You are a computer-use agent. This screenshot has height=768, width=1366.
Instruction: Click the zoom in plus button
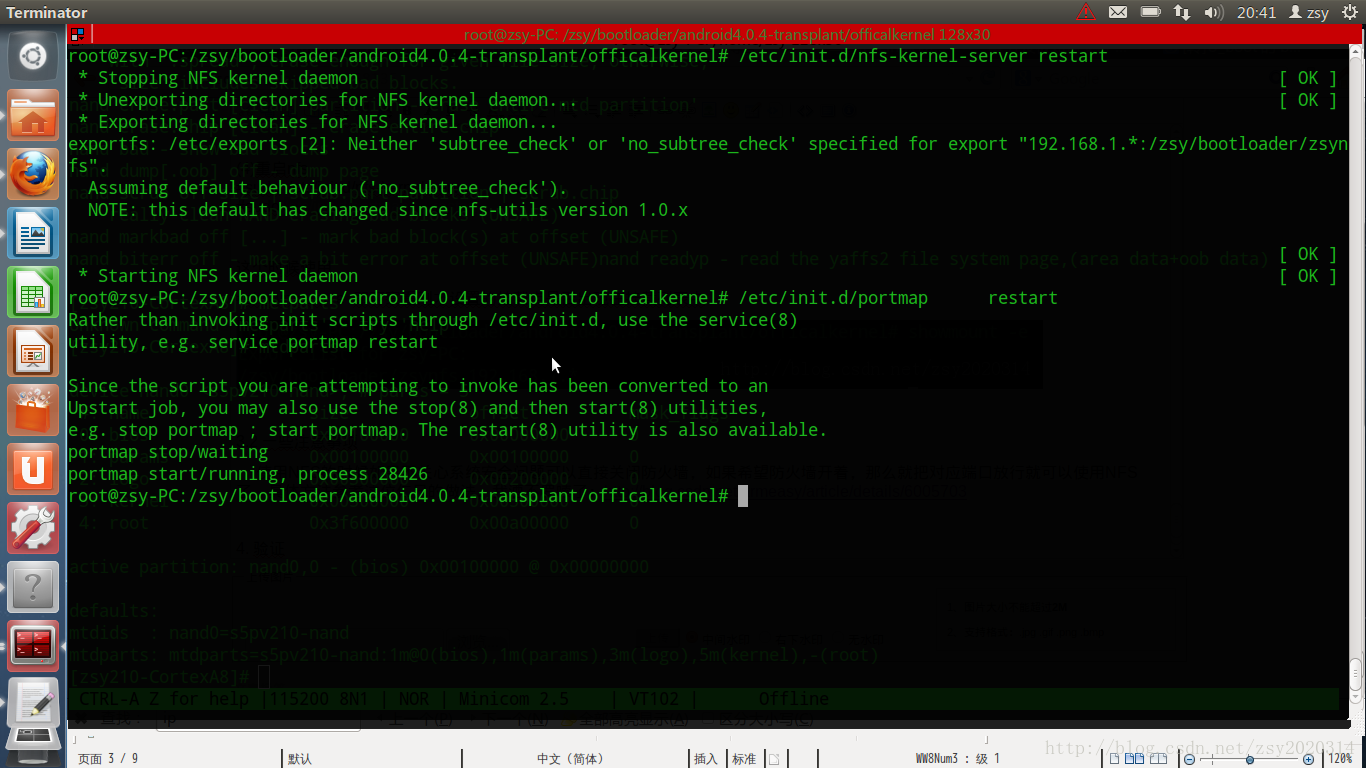click(1308, 759)
